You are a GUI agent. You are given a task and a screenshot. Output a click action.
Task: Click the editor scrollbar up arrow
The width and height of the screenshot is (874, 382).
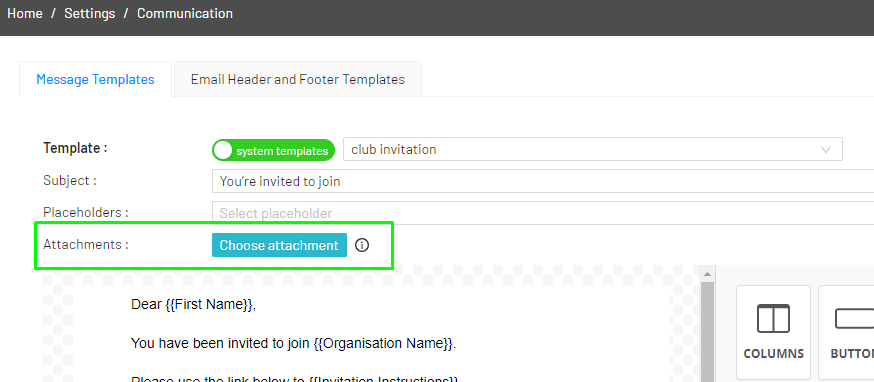[707, 274]
